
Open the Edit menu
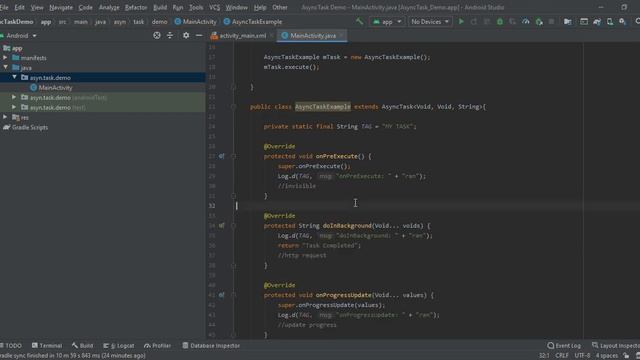click(x=19, y=7)
